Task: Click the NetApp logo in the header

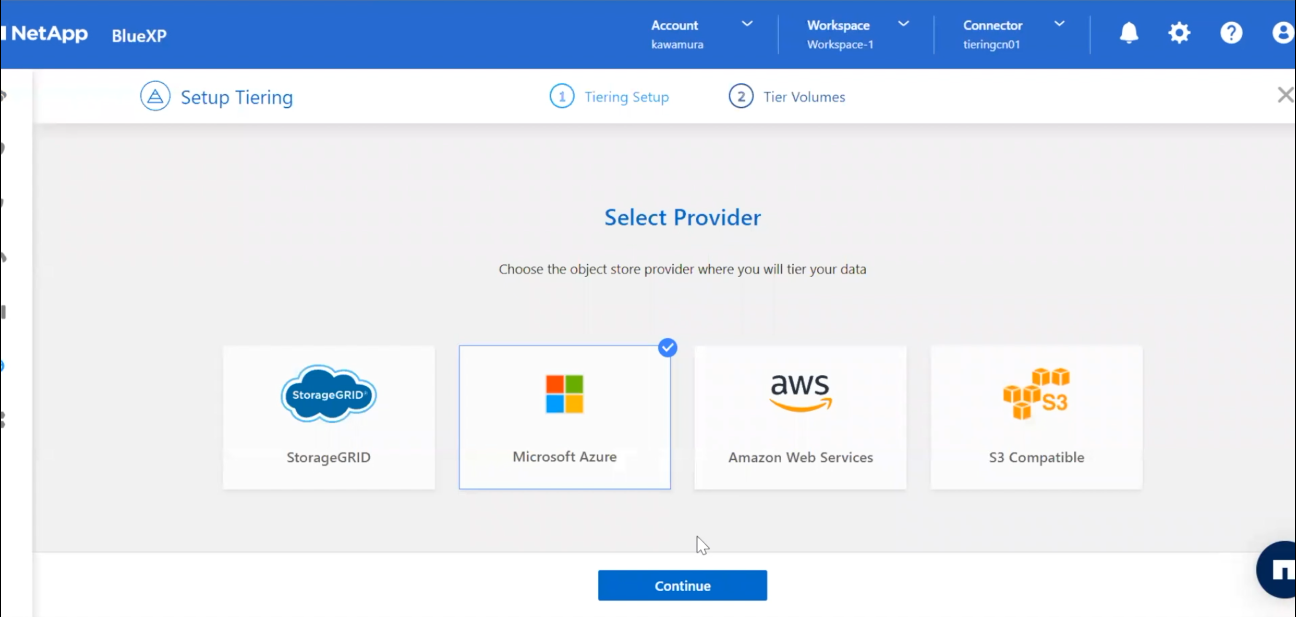Action: coord(44,34)
